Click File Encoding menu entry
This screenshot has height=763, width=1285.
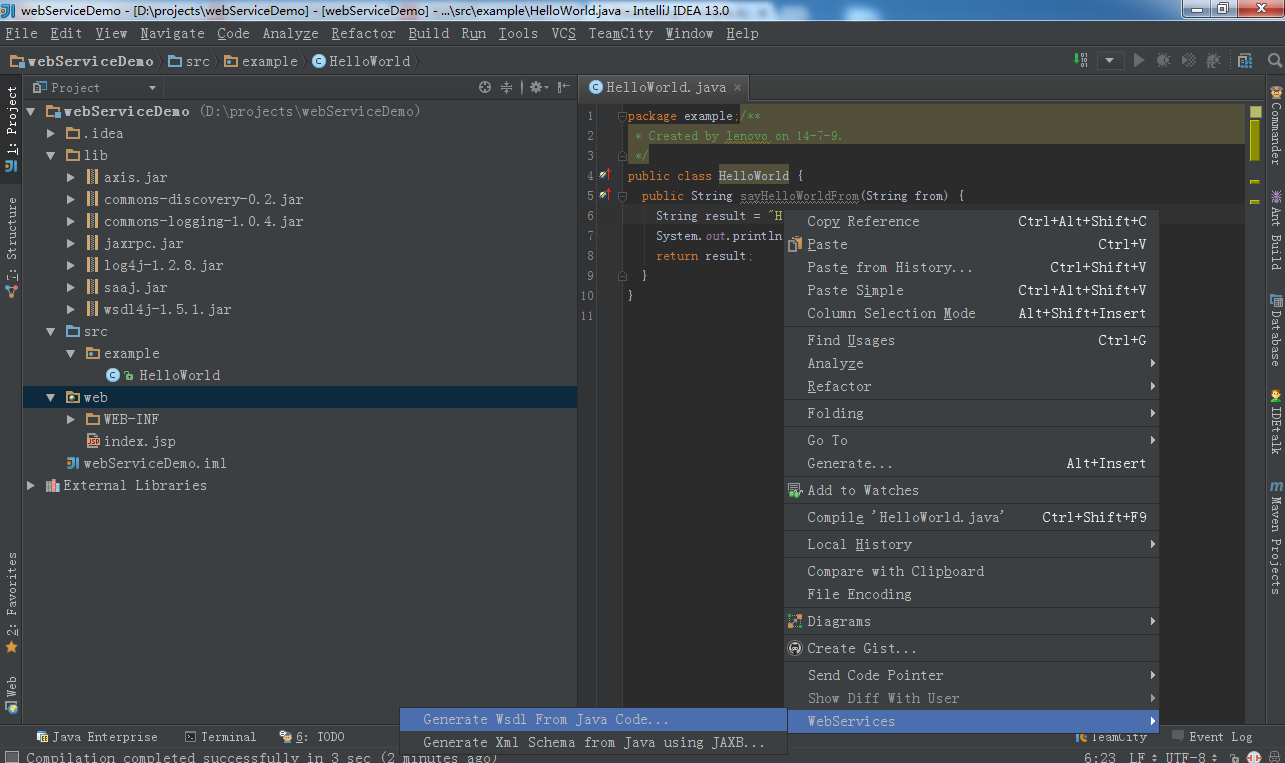pyautogui.click(x=971, y=595)
